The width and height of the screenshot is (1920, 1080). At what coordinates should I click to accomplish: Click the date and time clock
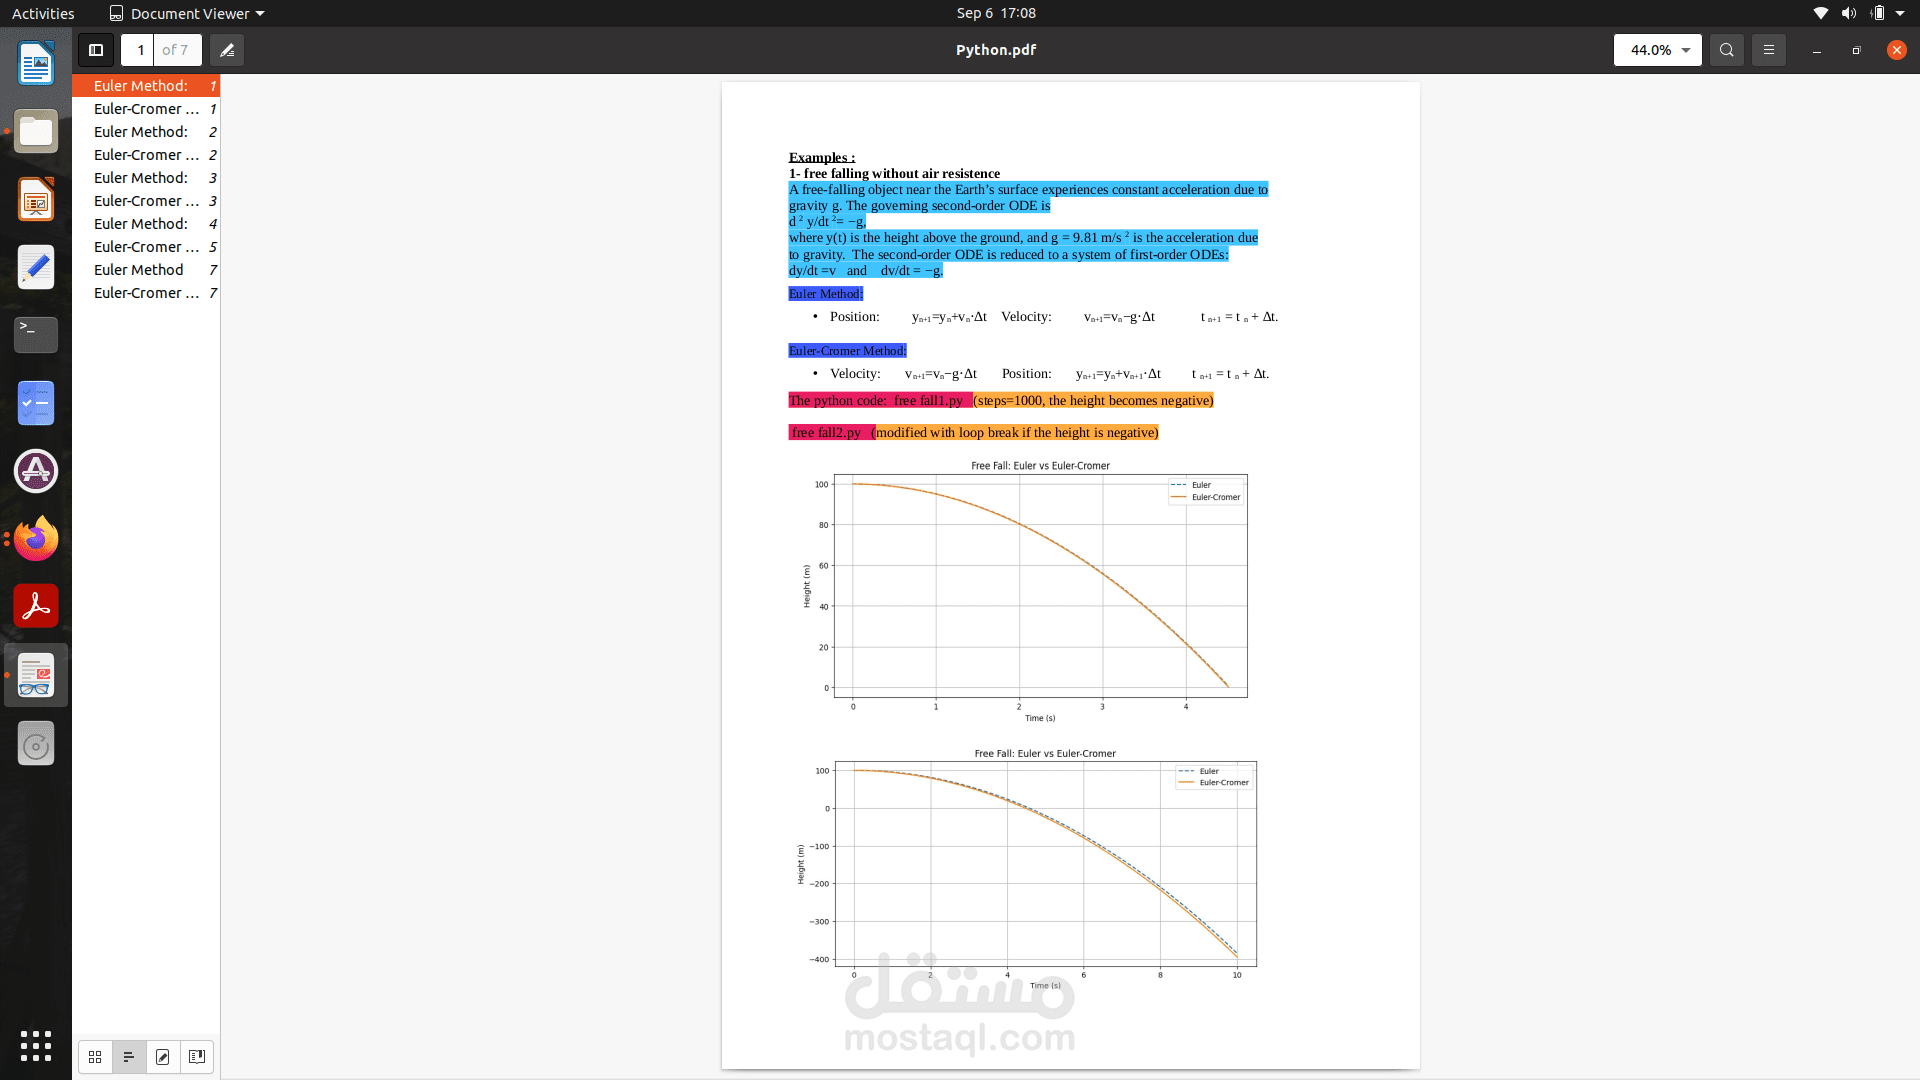995,13
